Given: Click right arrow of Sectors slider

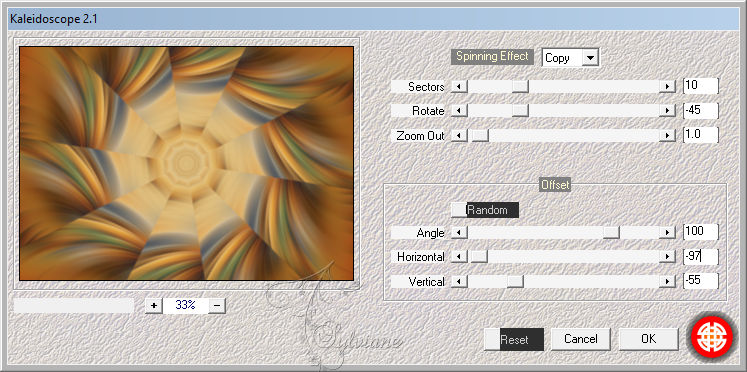Looking at the screenshot, I should coord(667,87).
